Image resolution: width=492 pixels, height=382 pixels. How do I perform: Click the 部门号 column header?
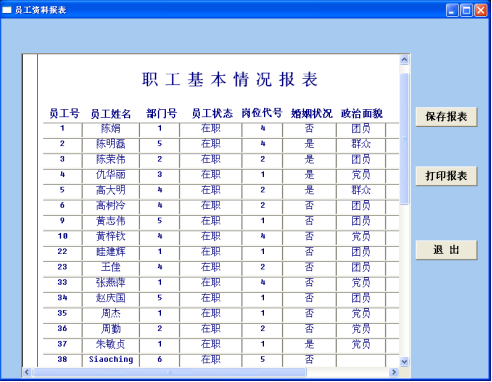(x=161, y=113)
